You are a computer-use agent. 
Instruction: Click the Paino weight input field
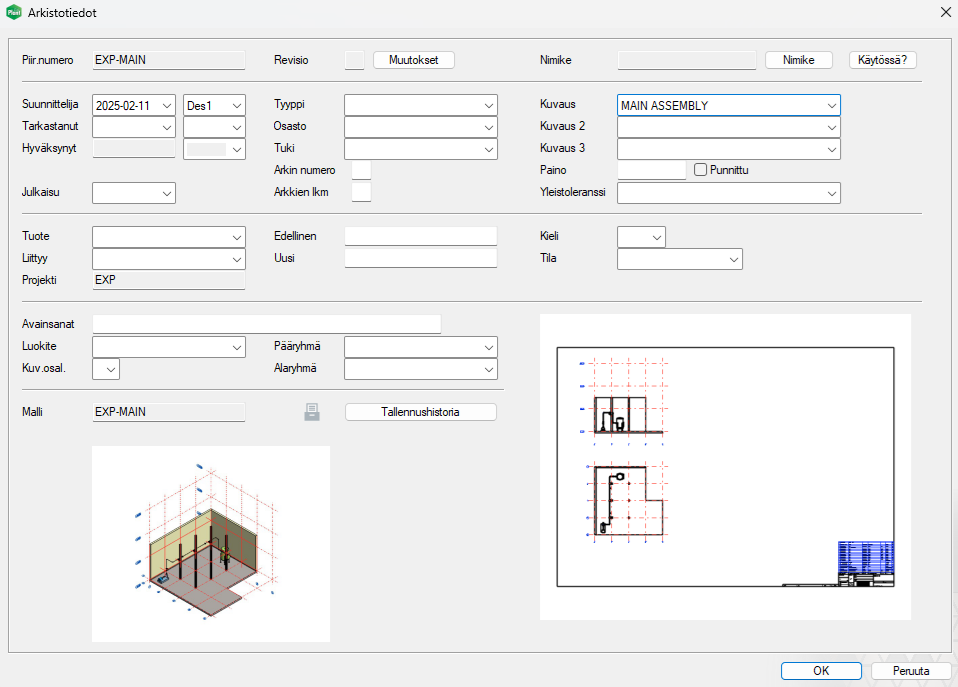pyautogui.click(x=651, y=170)
